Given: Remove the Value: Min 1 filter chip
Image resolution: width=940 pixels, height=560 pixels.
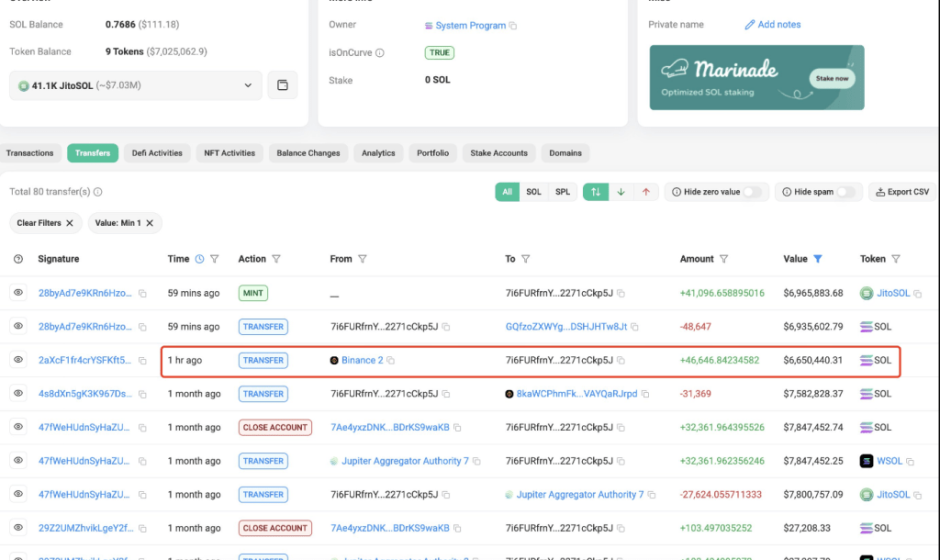Looking at the screenshot, I should pos(149,223).
